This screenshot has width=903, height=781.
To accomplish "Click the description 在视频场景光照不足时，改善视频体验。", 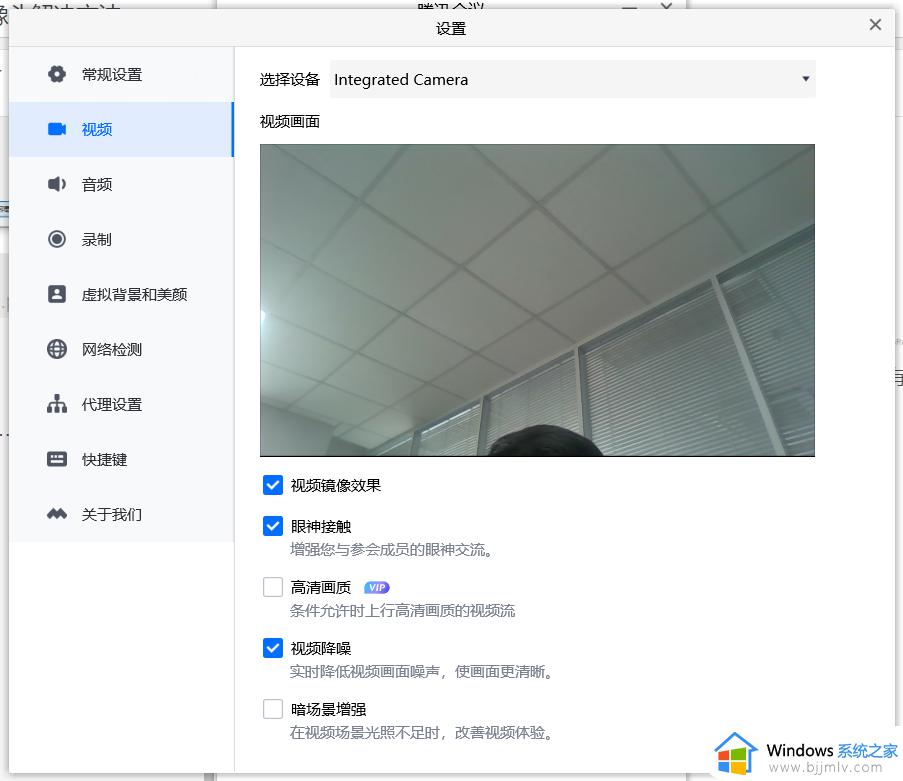I will (422, 733).
